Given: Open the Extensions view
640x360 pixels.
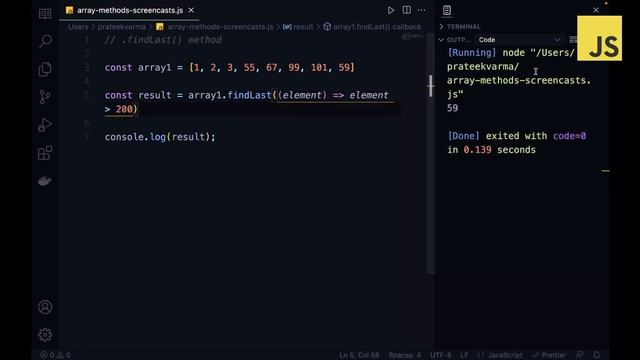Looking at the screenshot, I should tap(45, 153).
